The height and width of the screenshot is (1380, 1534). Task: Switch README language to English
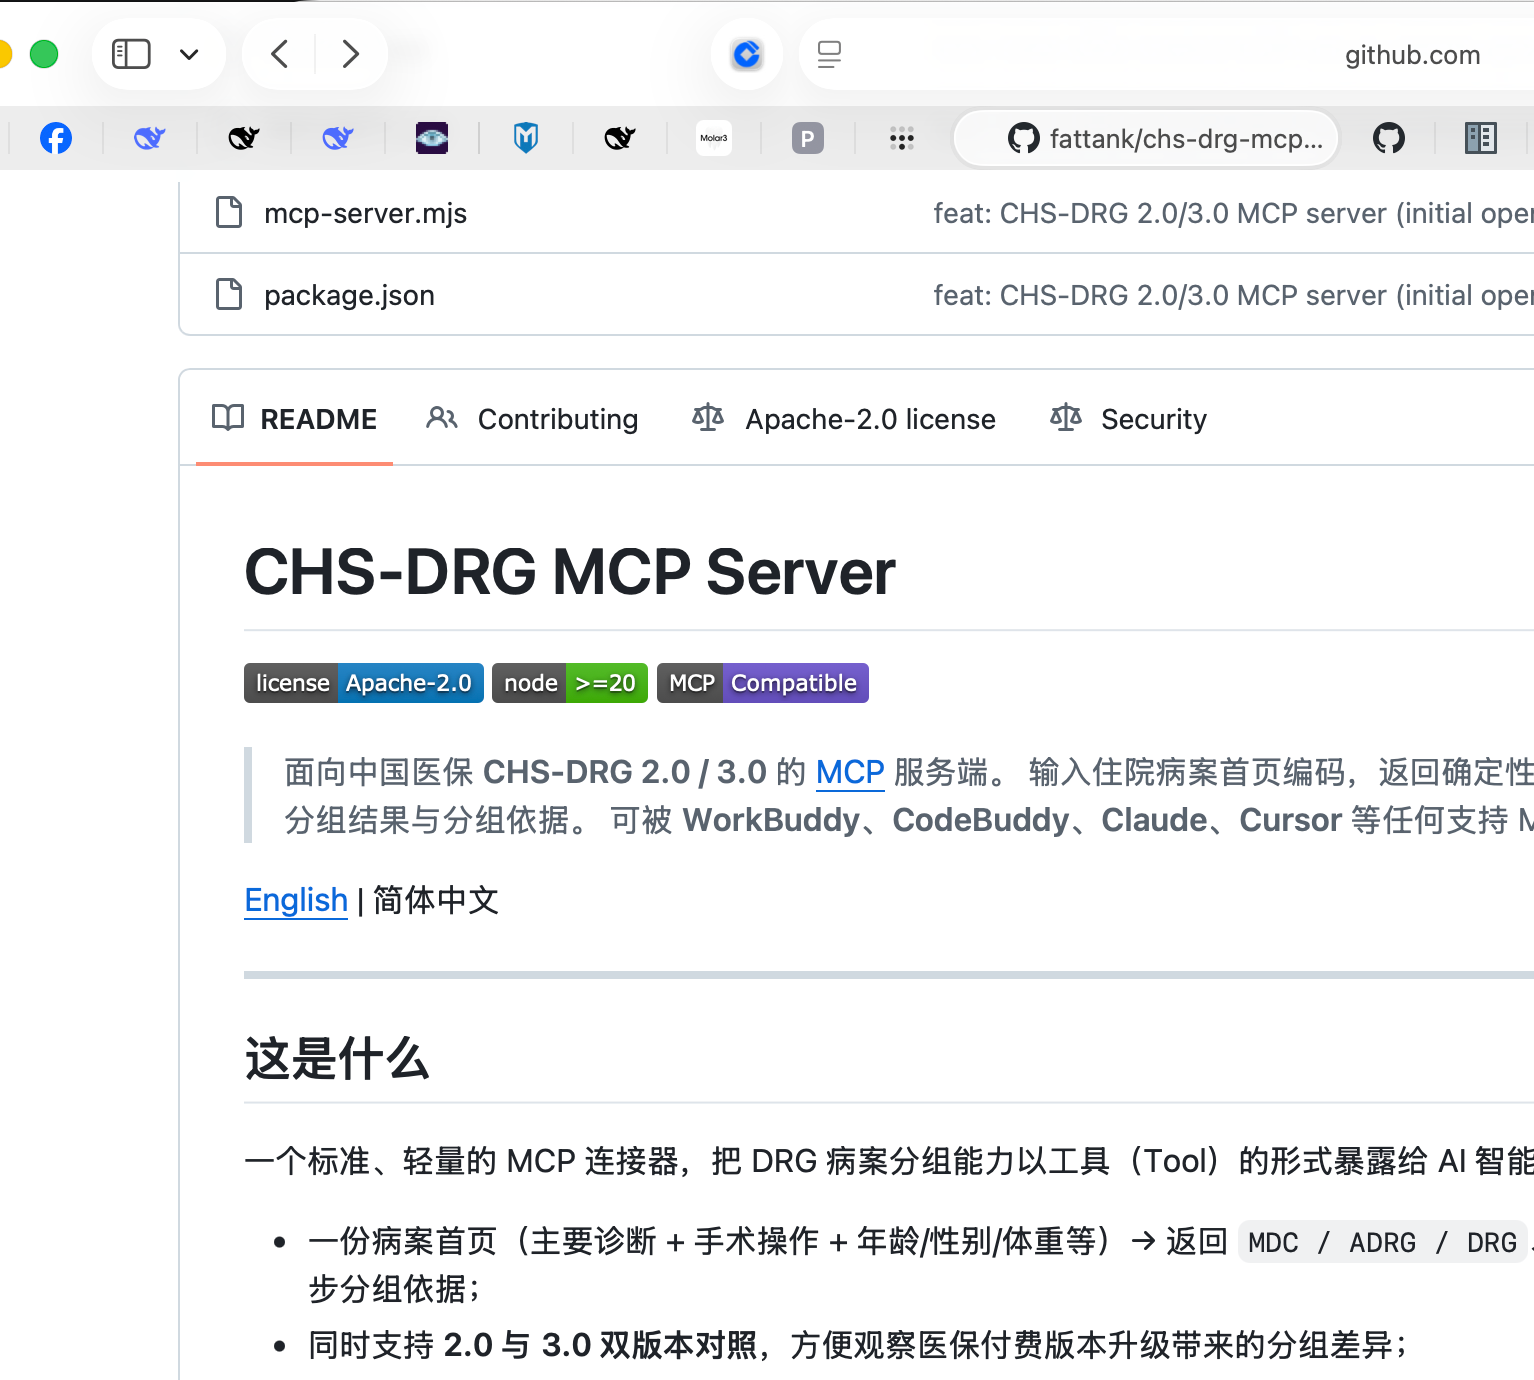(296, 900)
